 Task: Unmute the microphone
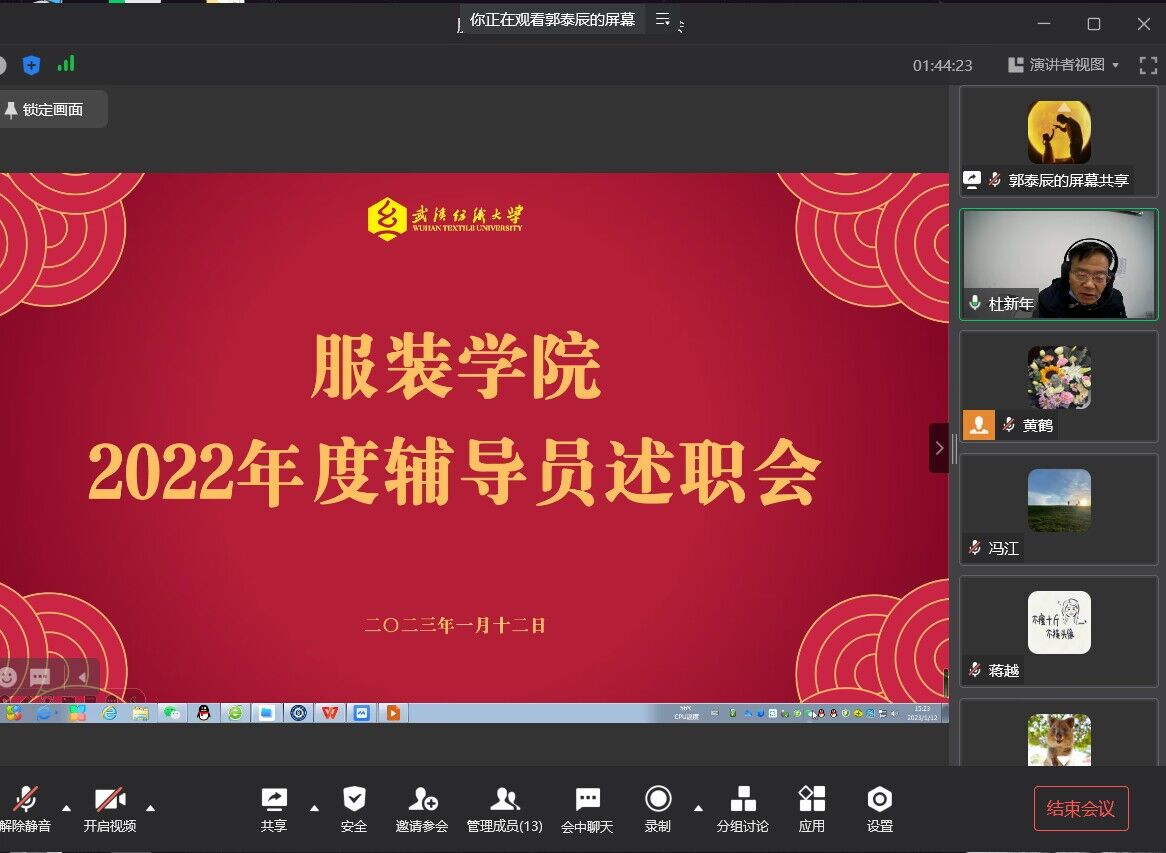[25, 799]
